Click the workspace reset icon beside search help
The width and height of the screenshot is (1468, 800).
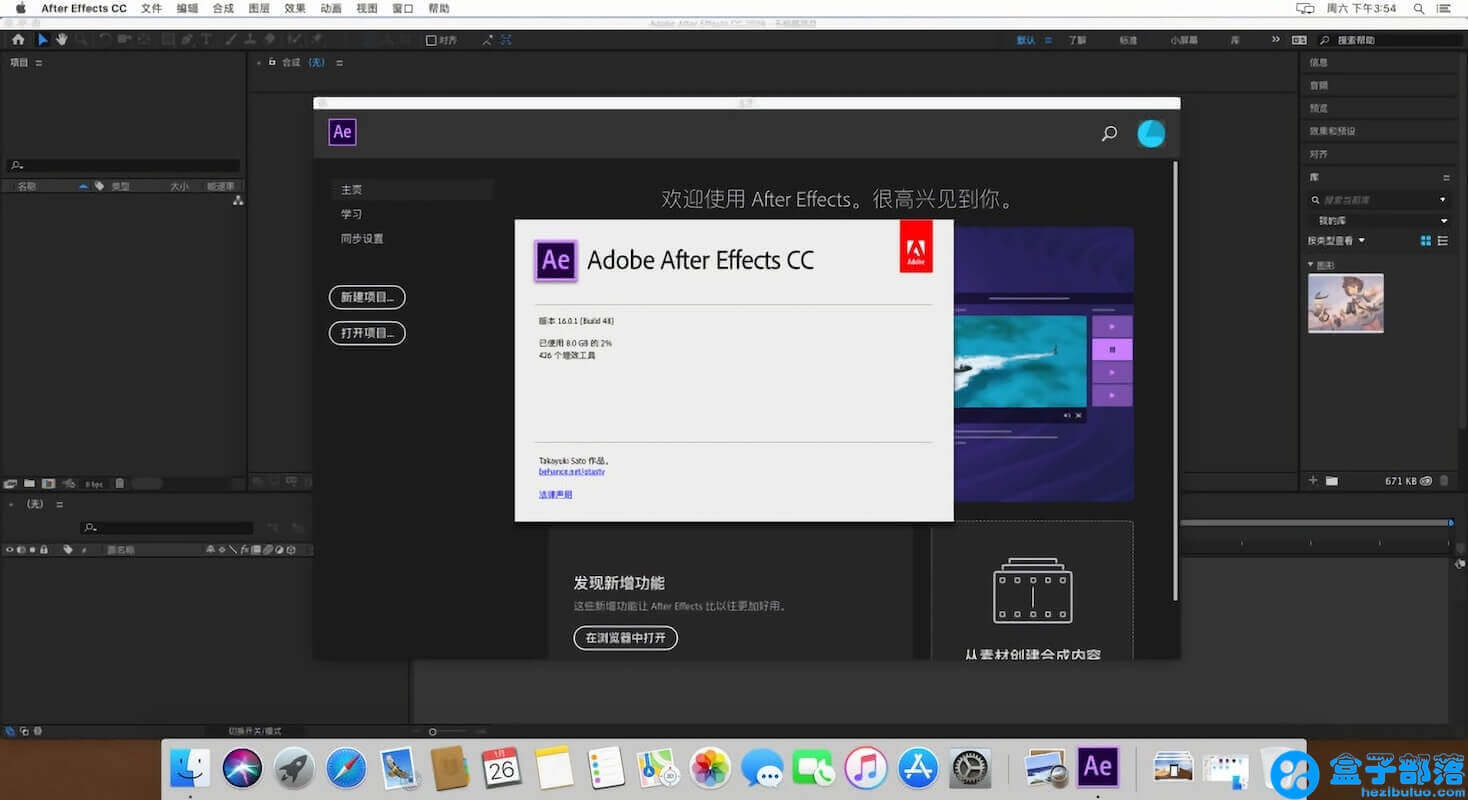tap(1299, 40)
